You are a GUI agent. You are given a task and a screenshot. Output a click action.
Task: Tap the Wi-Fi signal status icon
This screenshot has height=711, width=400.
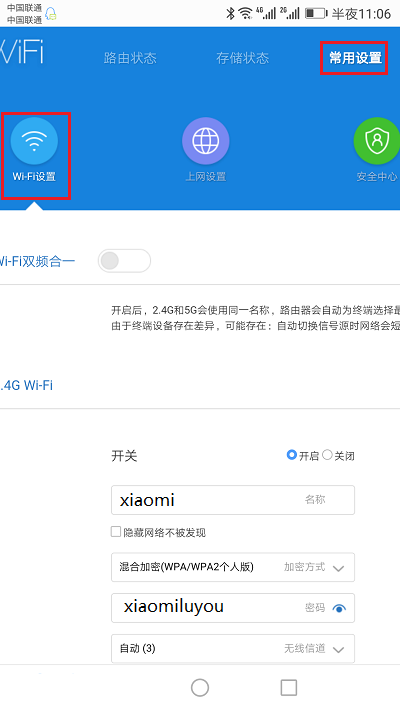245,14
